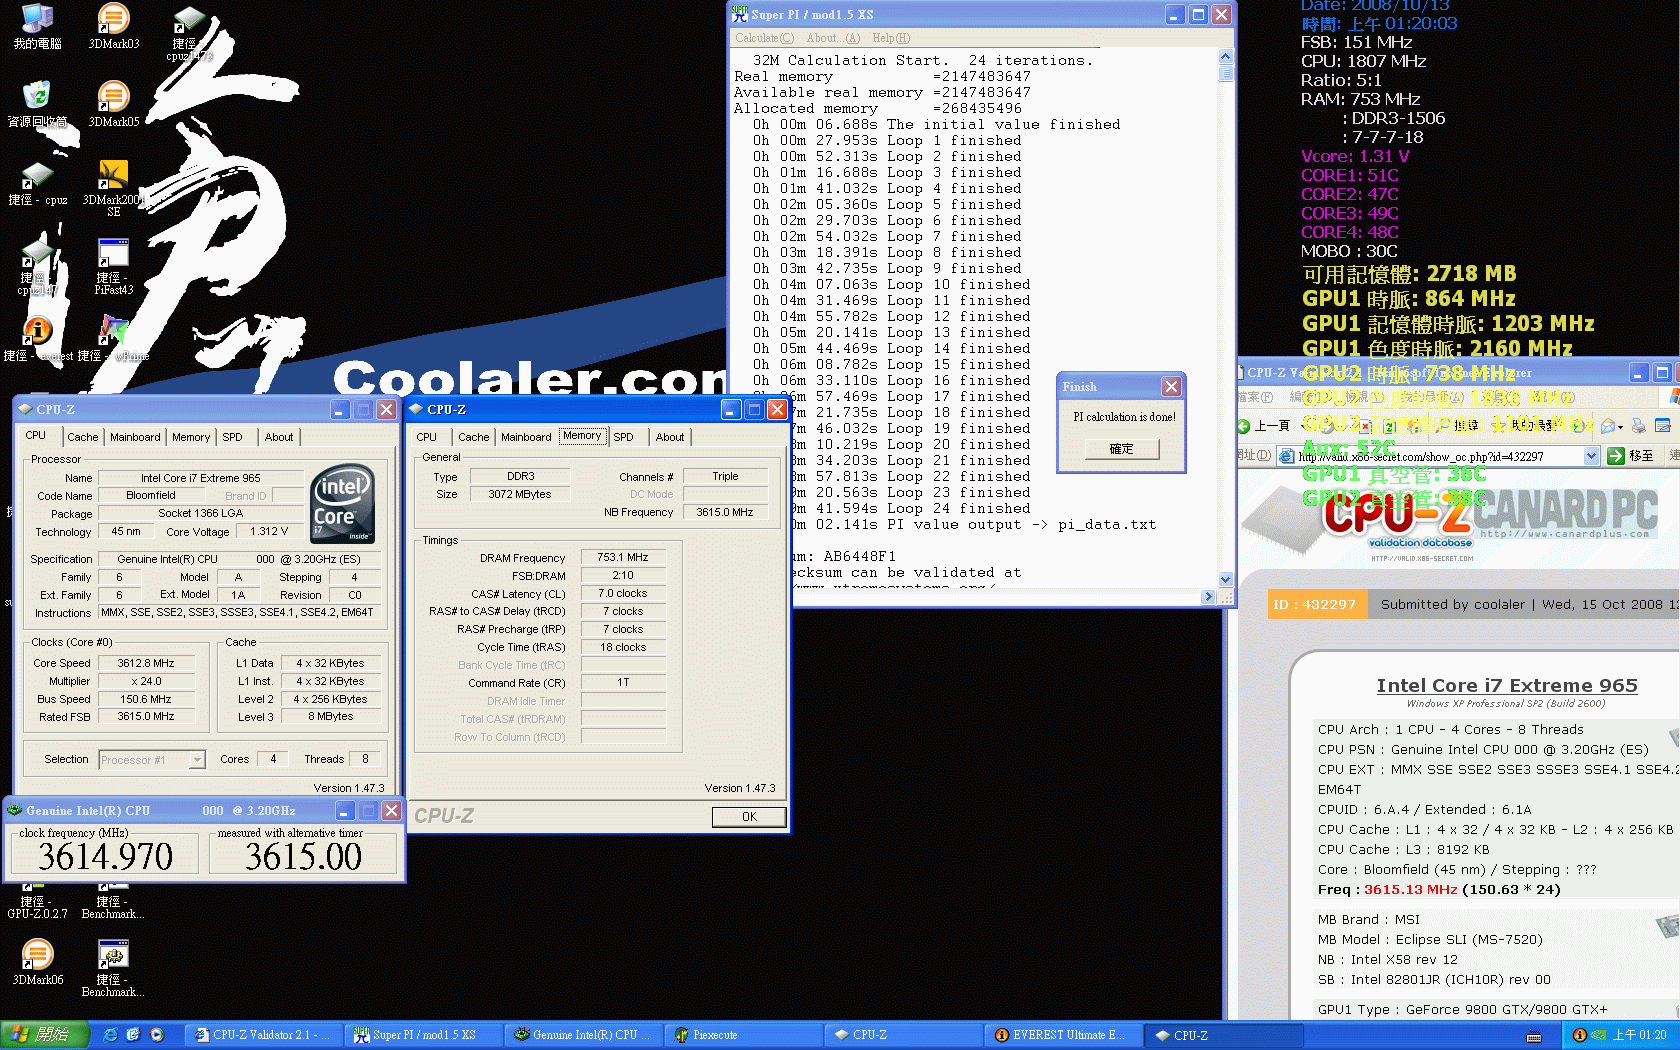The width and height of the screenshot is (1680, 1050).
Task: Switch to the Mainboard tab in left CPU-Z
Action: [135, 437]
